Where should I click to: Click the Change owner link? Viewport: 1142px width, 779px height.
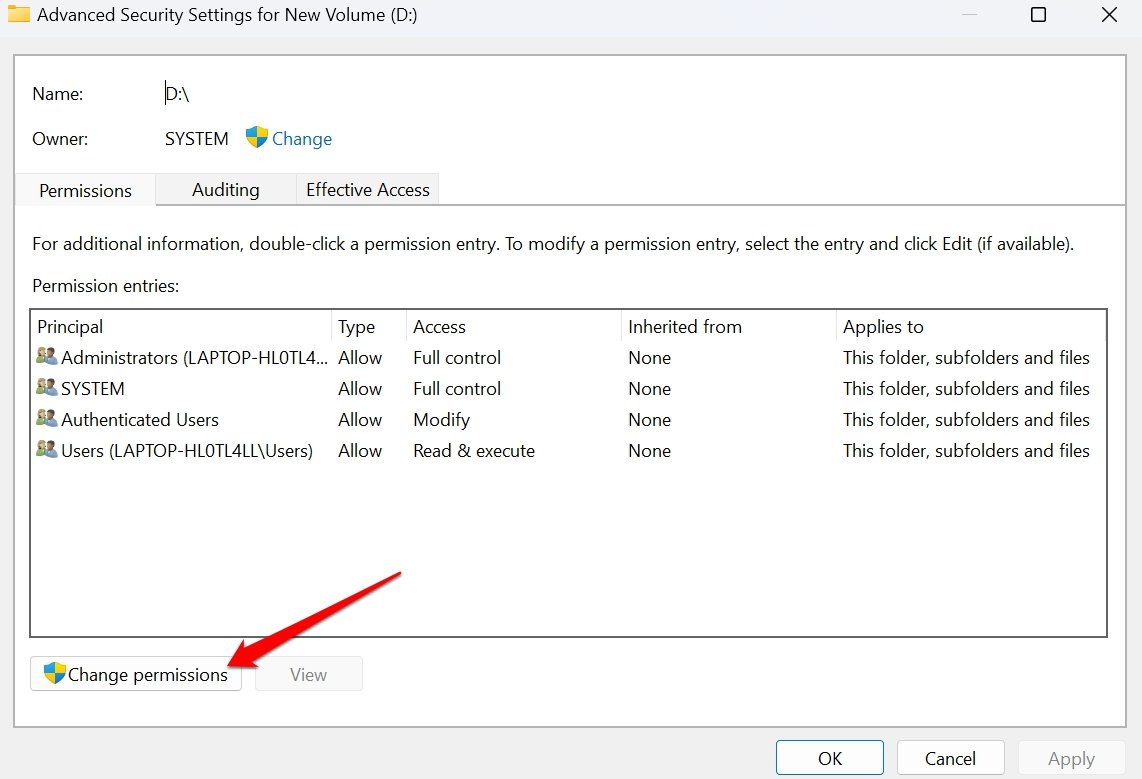pos(302,139)
